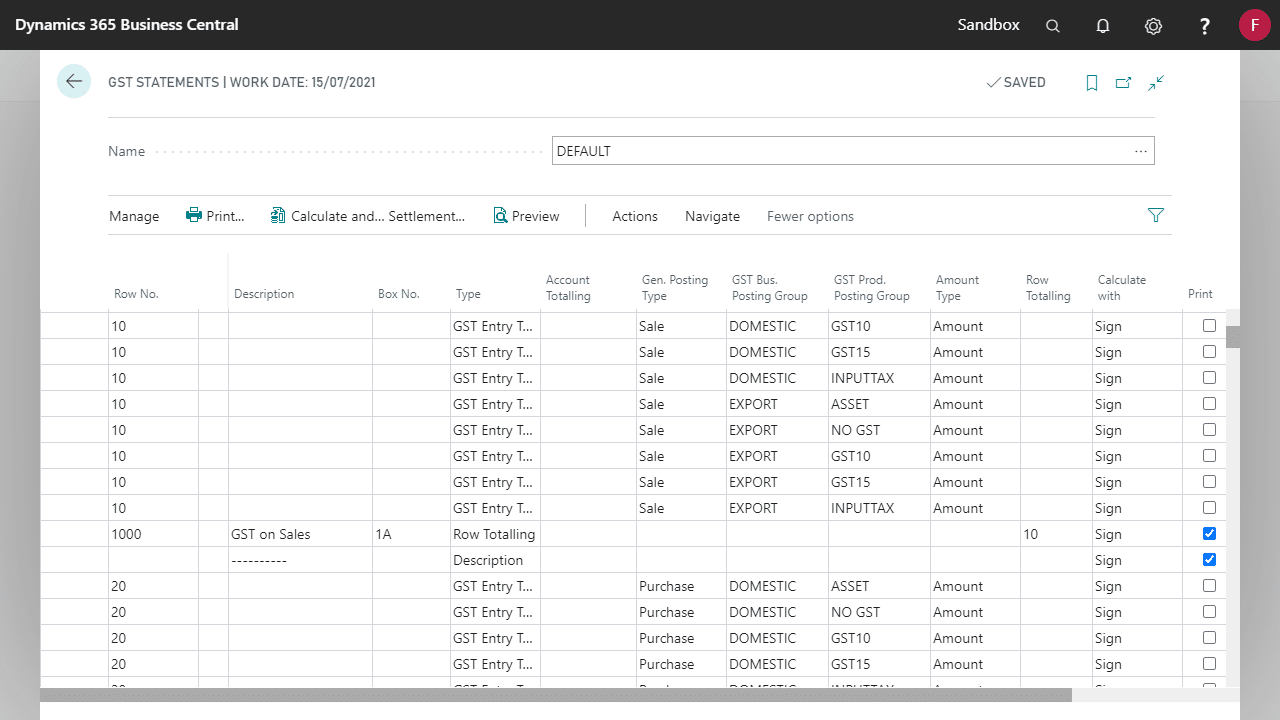Toggle Print checkbox for Sale DOMESTIC INPUTTAX row
Image resolution: width=1280 pixels, height=720 pixels.
point(1209,378)
